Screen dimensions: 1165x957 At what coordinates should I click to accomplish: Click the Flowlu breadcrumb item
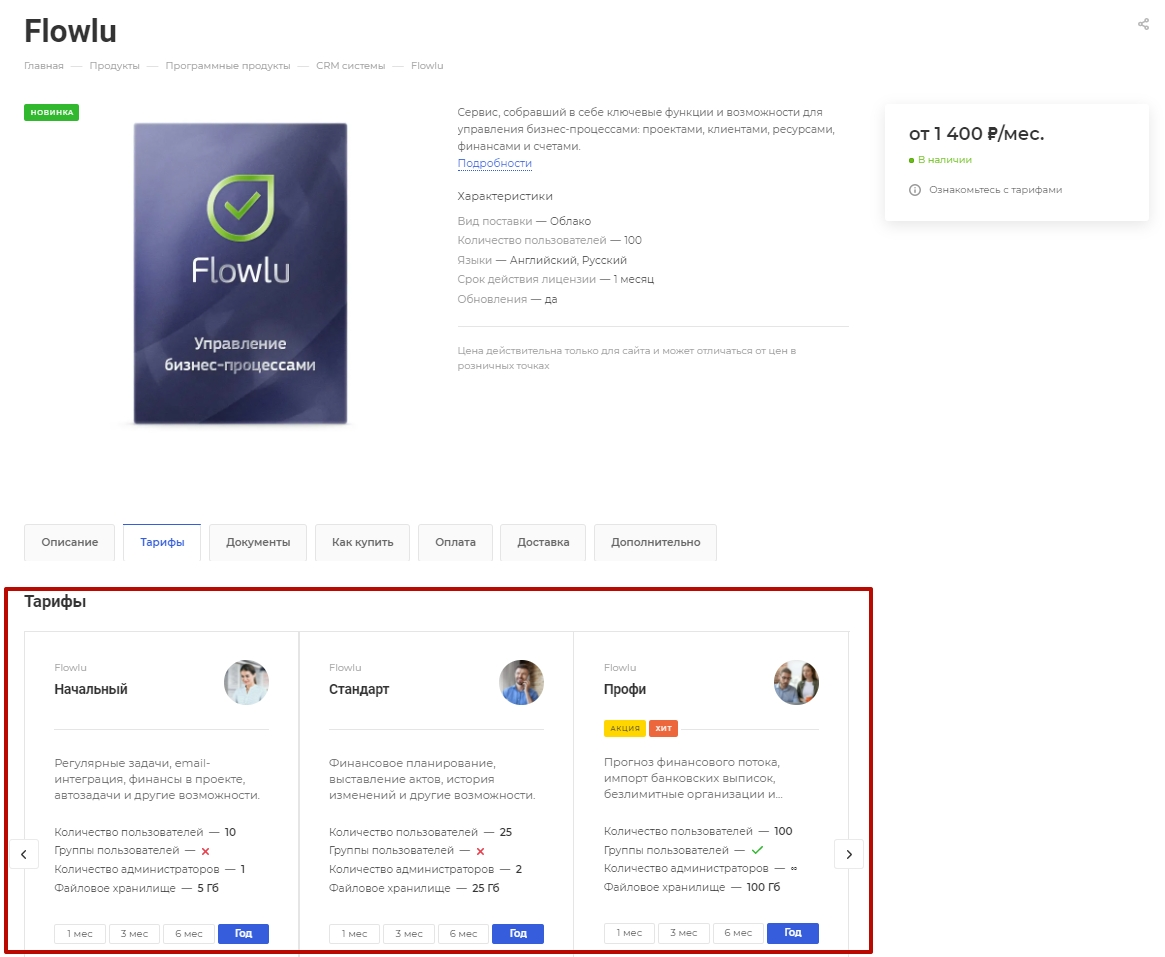(427, 66)
